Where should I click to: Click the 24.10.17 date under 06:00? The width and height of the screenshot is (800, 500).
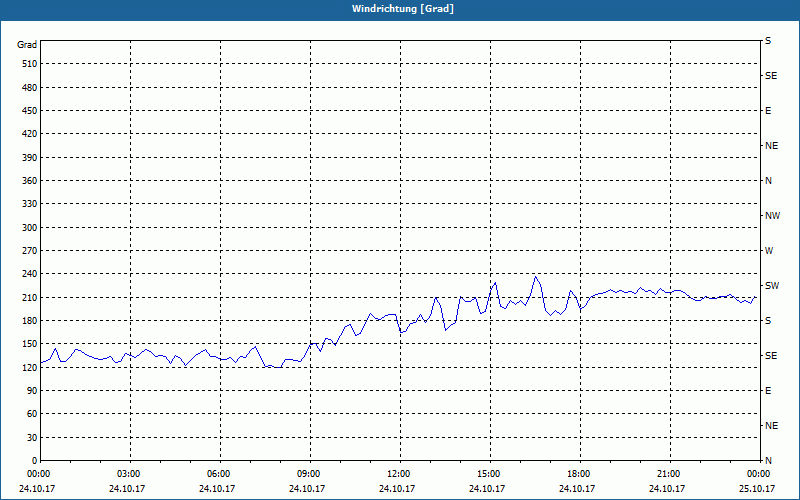[217, 489]
